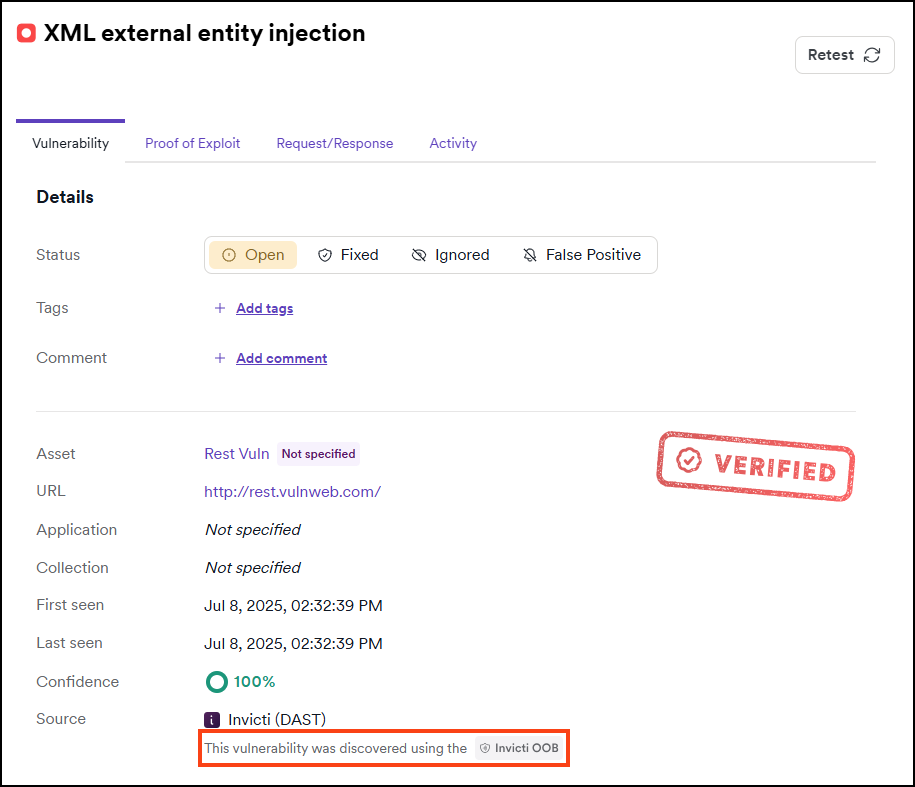Mark the vulnerability as Ignored
Screen dimensions: 915x787
450,255
